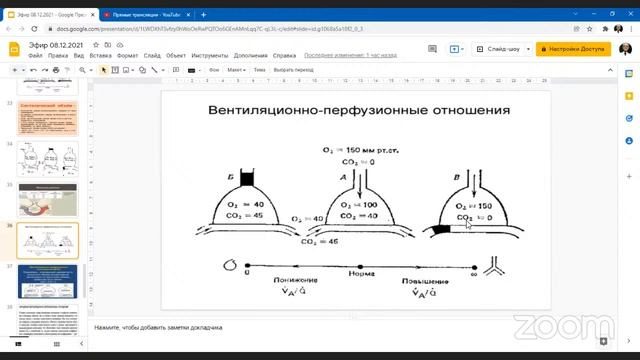Expand zoom level dropdown arrow

91,70
